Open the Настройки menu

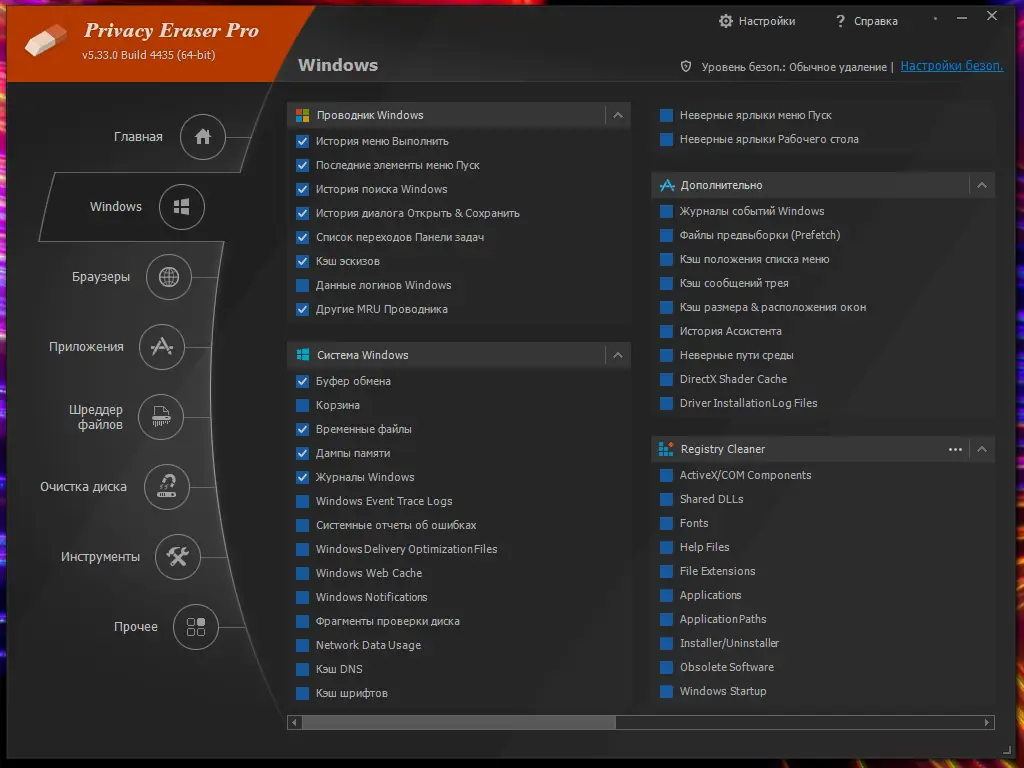tap(757, 20)
